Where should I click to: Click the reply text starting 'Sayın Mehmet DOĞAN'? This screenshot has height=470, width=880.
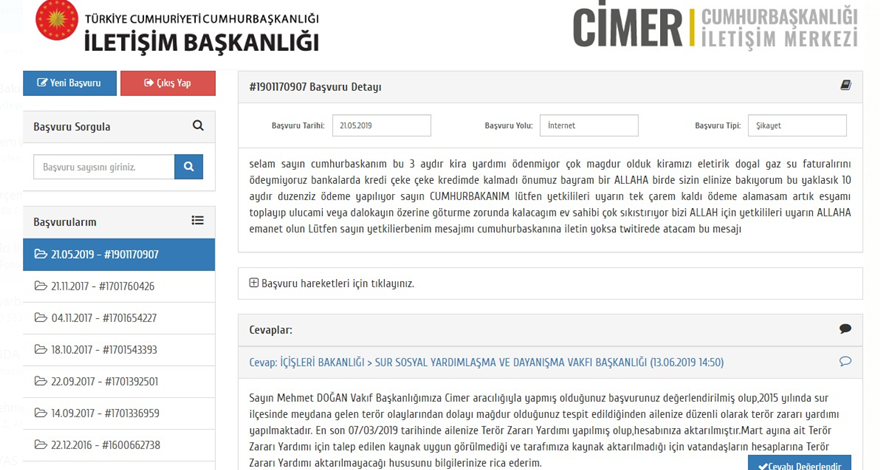tap(544, 431)
